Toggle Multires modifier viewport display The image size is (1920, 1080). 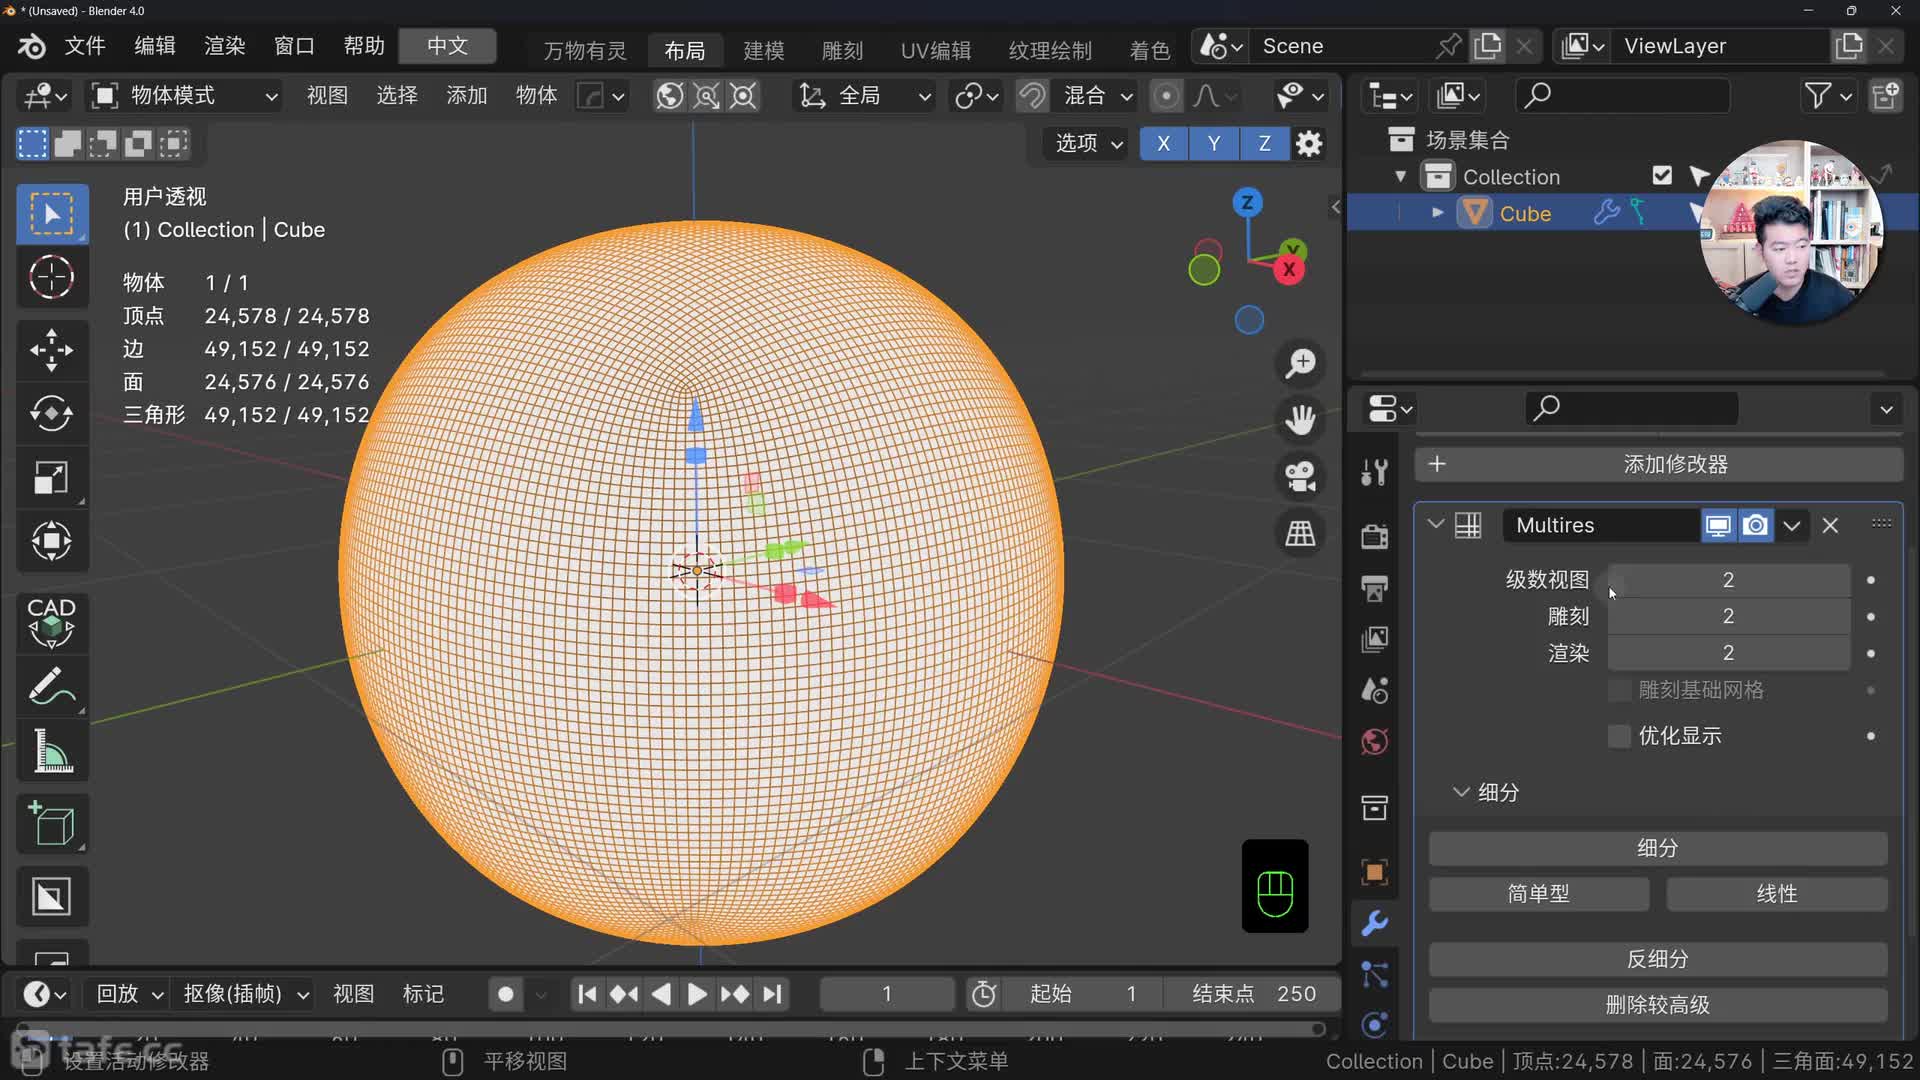1718,525
